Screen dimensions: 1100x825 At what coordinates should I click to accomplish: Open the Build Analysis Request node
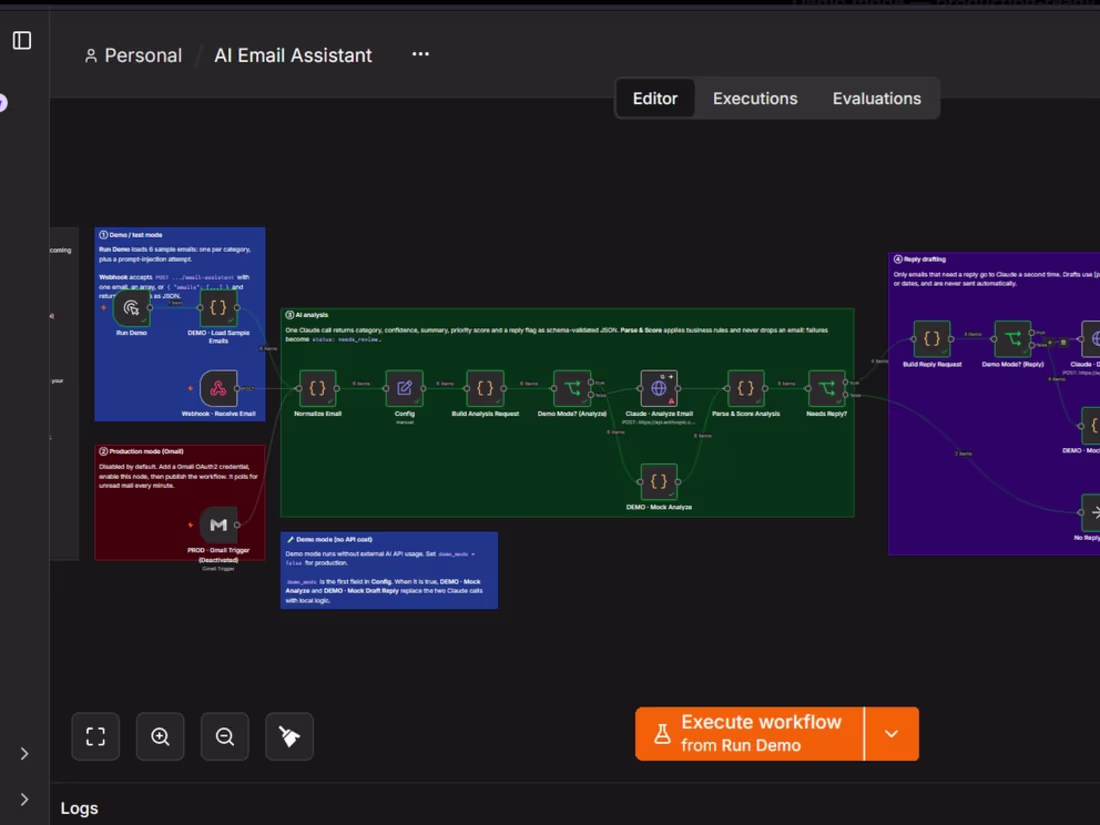click(x=485, y=389)
